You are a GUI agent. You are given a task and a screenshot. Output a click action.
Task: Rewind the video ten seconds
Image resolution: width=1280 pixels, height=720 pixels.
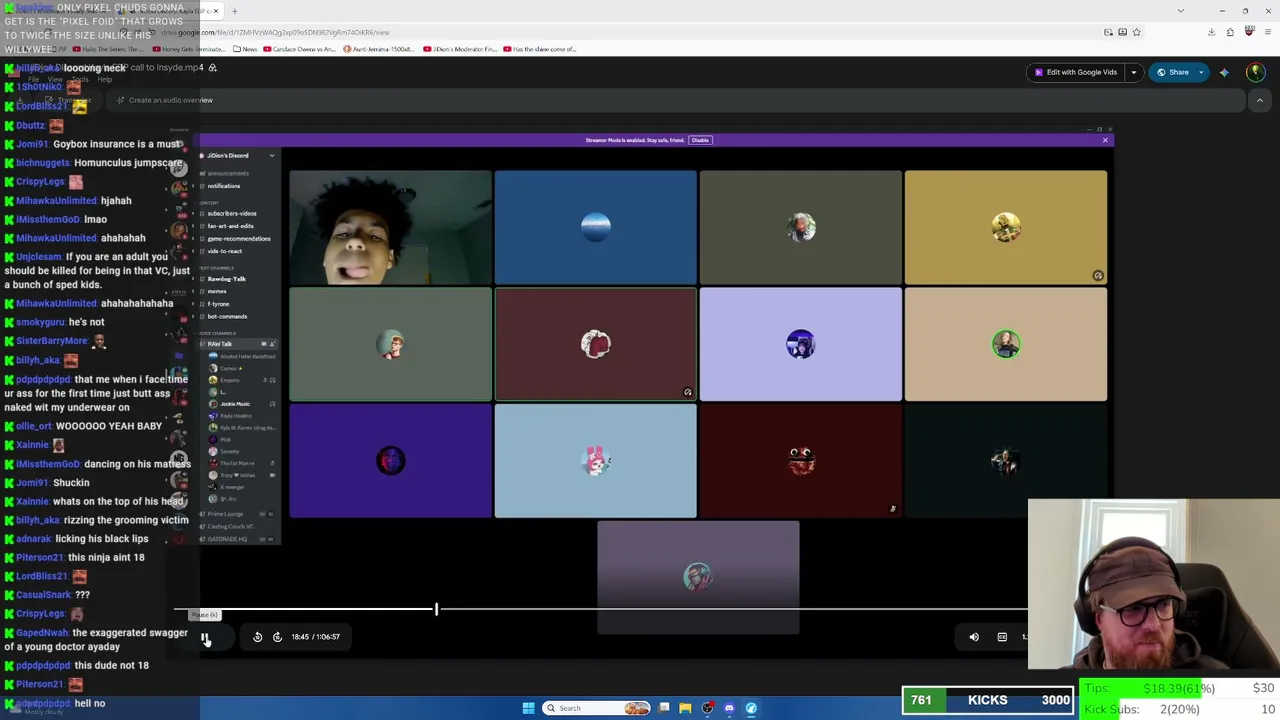257,637
